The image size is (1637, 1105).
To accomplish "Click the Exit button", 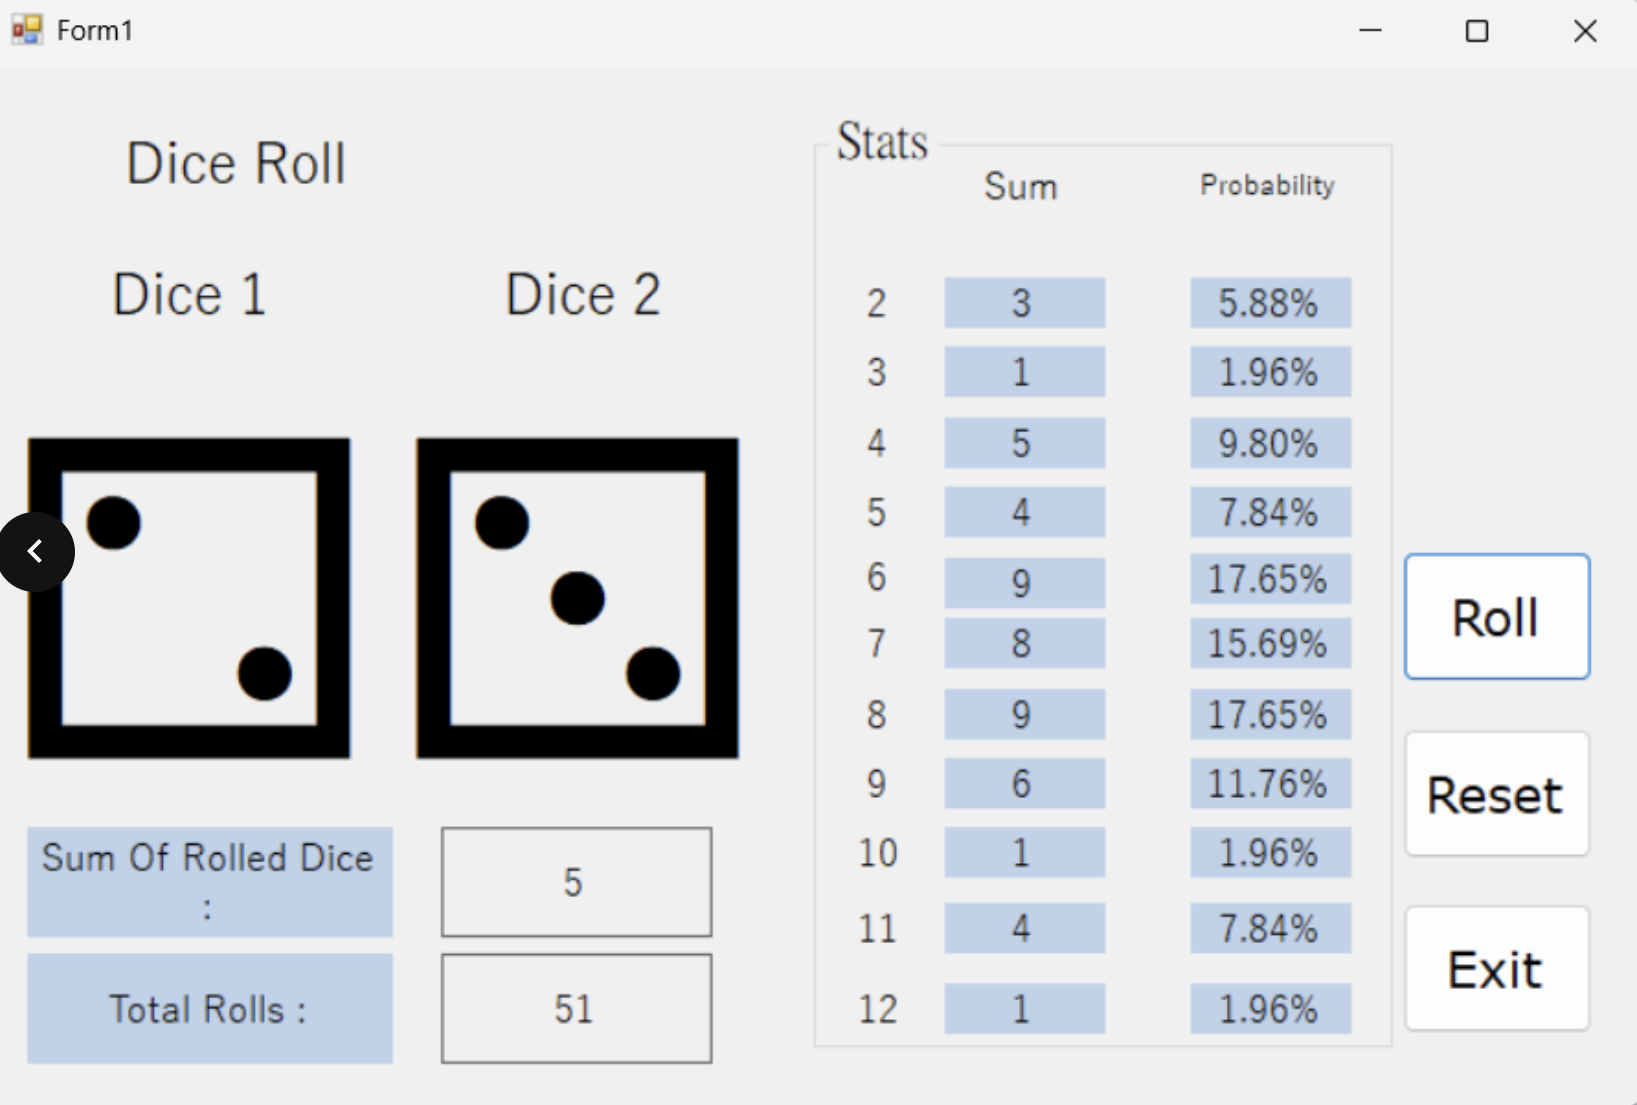I will click(1496, 969).
